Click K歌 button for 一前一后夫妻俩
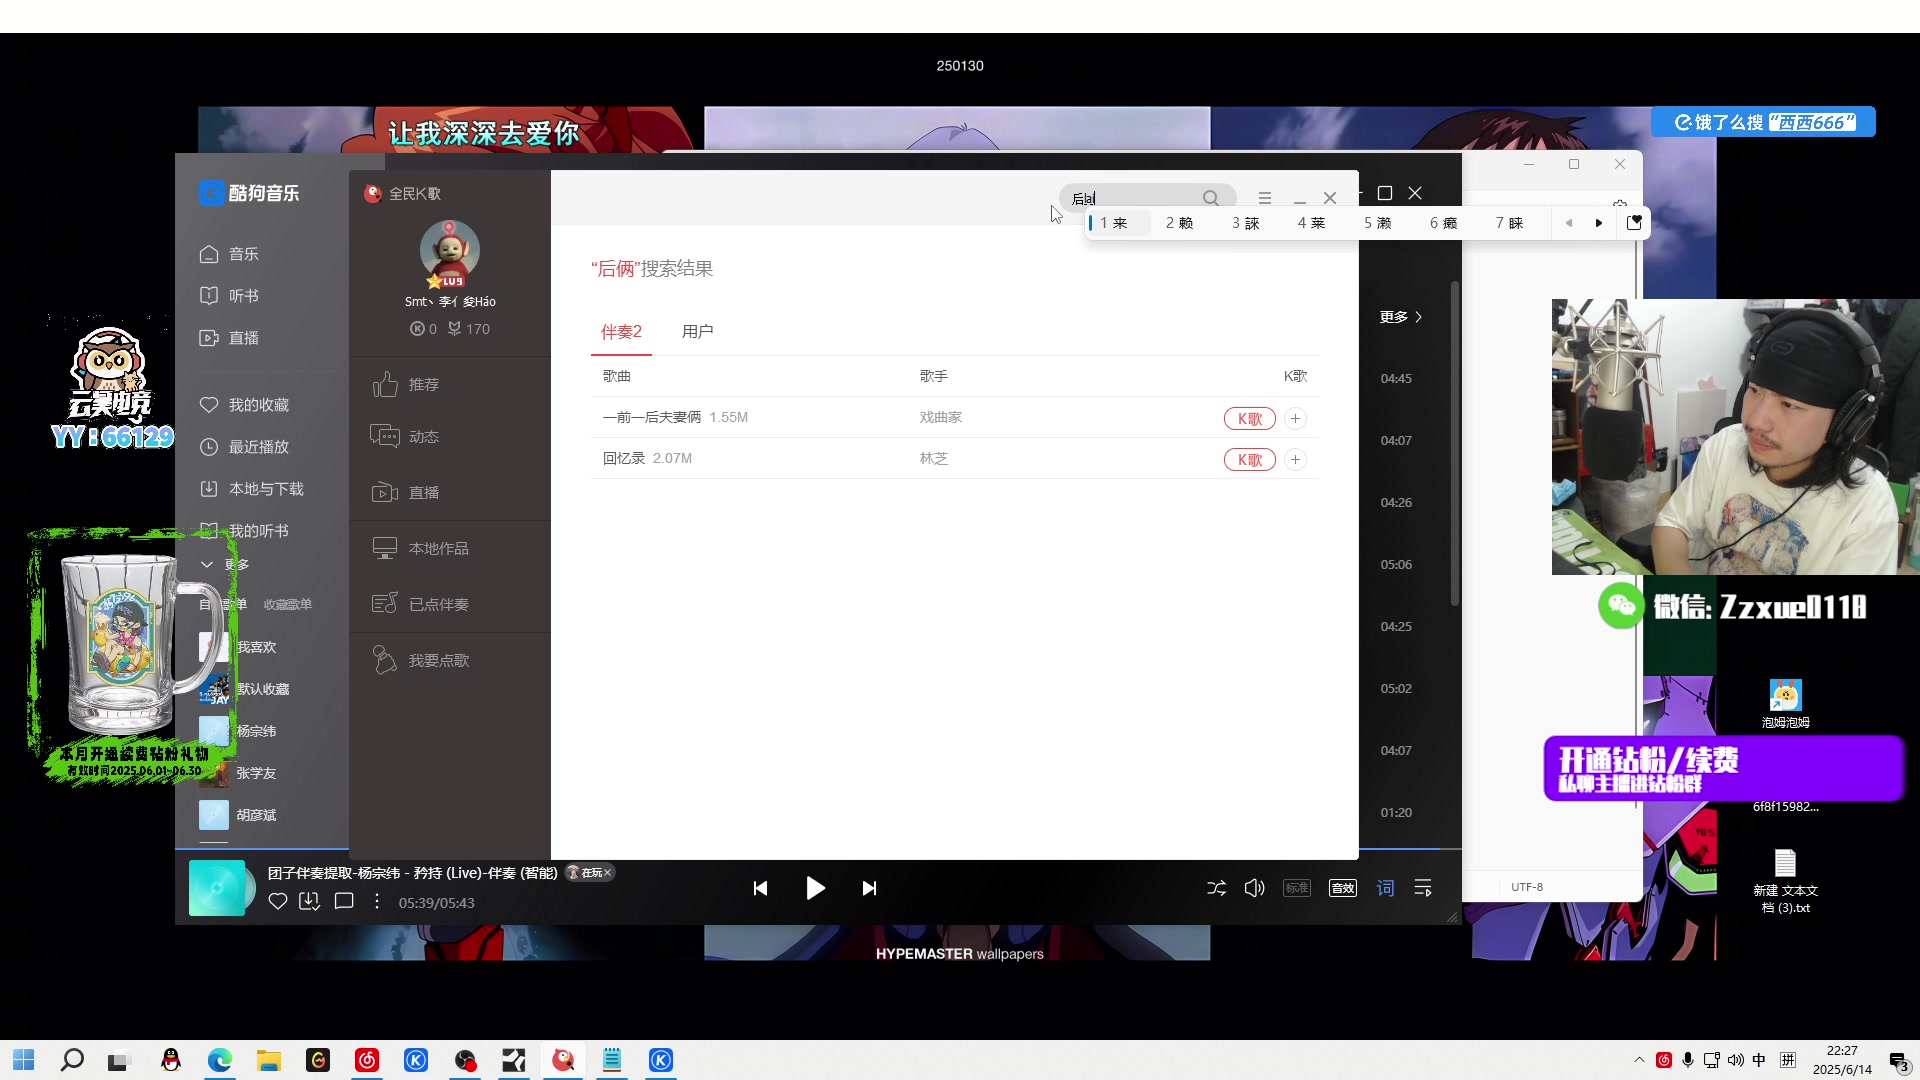Viewport: 1920px width, 1080px height. pyautogui.click(x=1249, y=419)
